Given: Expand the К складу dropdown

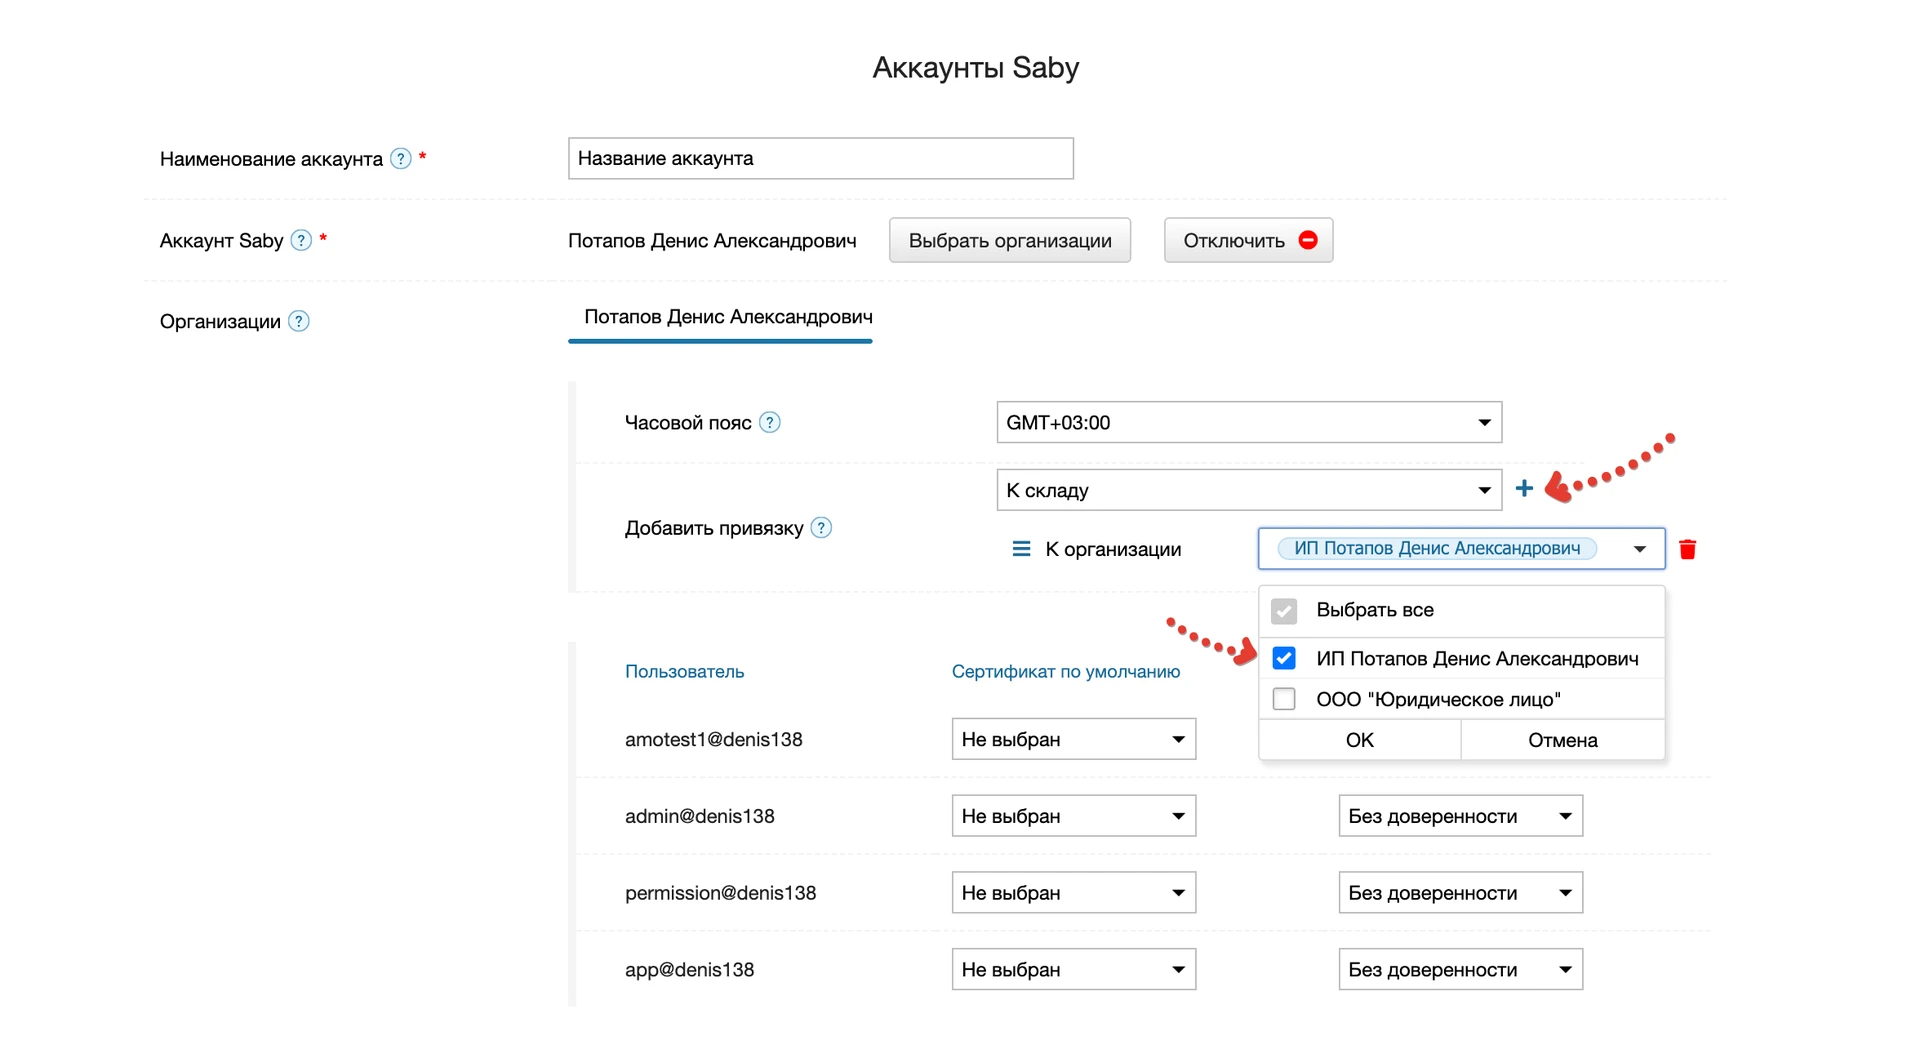Looking at the screenshot, I should pos(1249,490).
